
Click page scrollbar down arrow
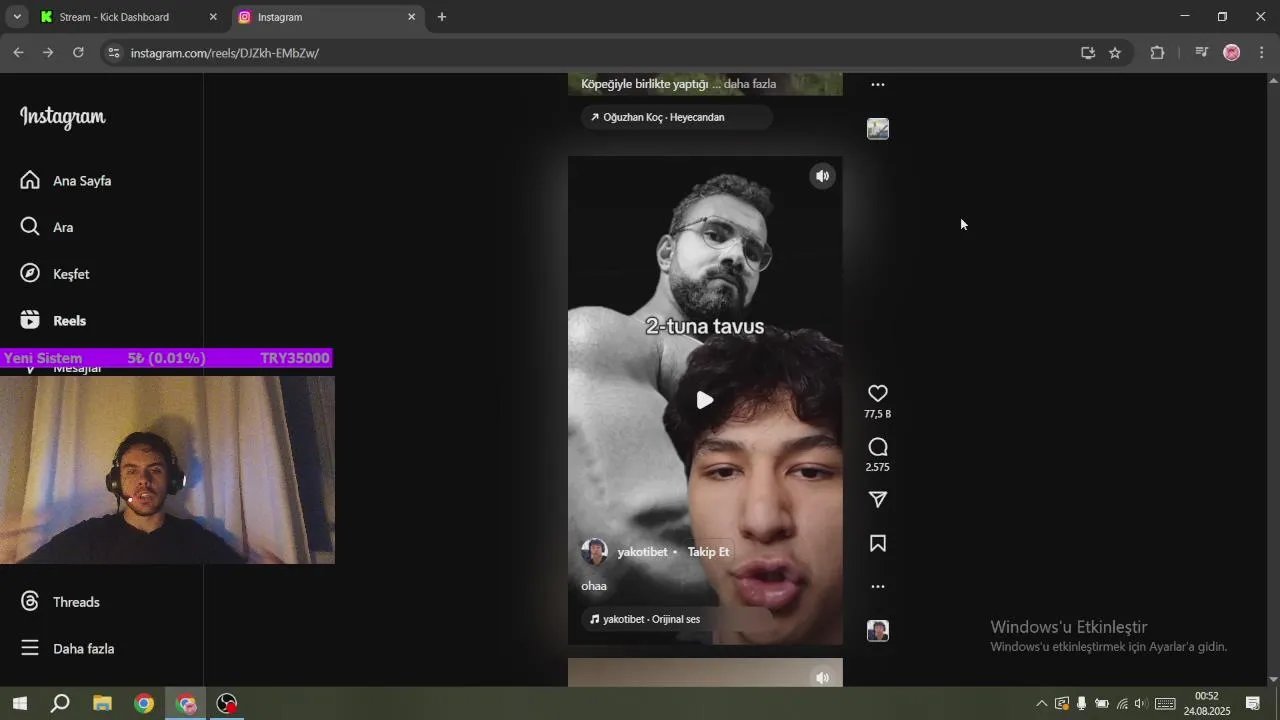1273,679
